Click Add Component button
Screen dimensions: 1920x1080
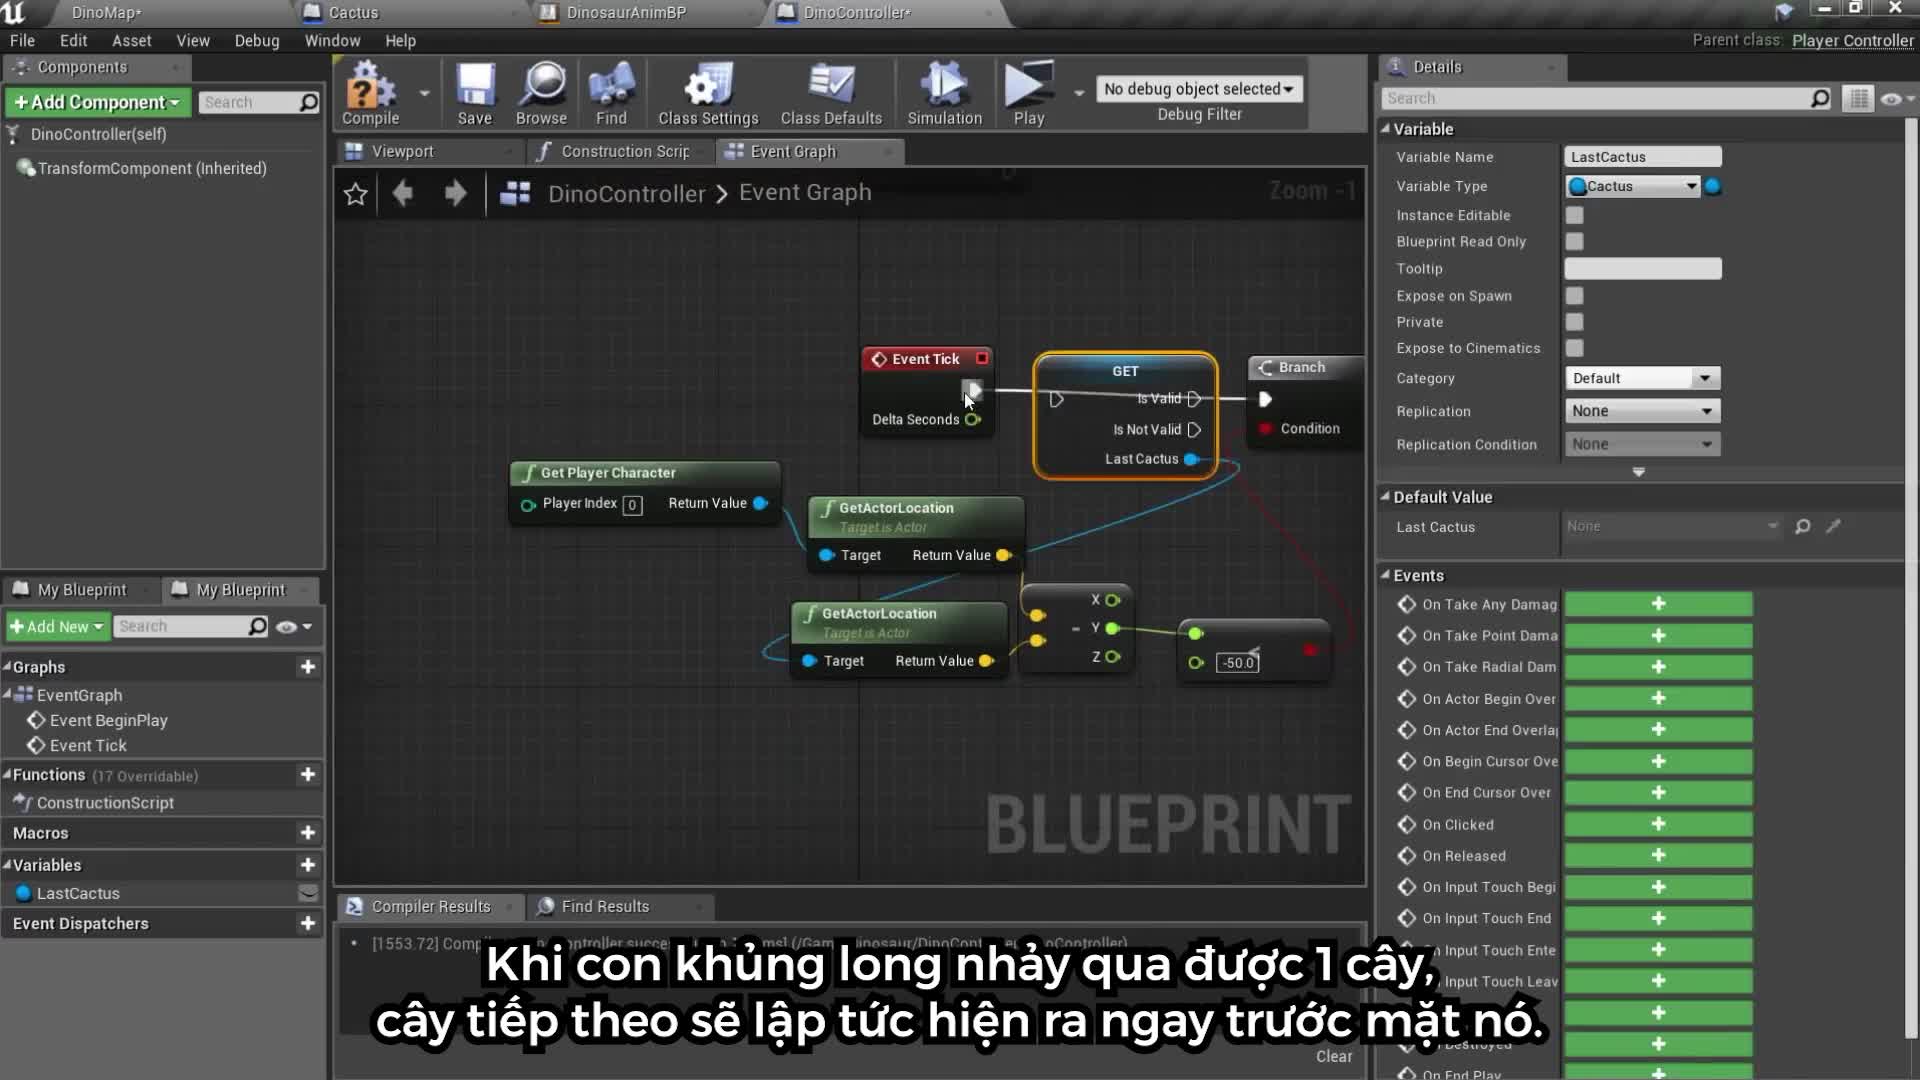(97, 102)
